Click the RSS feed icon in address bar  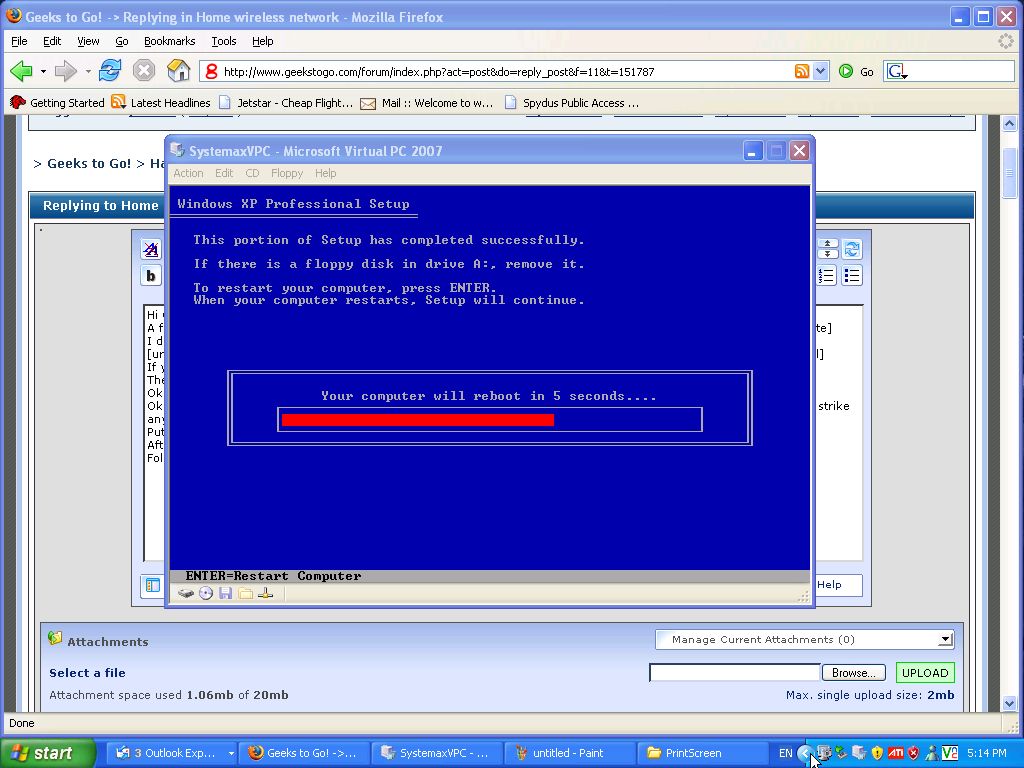[801, 71]
